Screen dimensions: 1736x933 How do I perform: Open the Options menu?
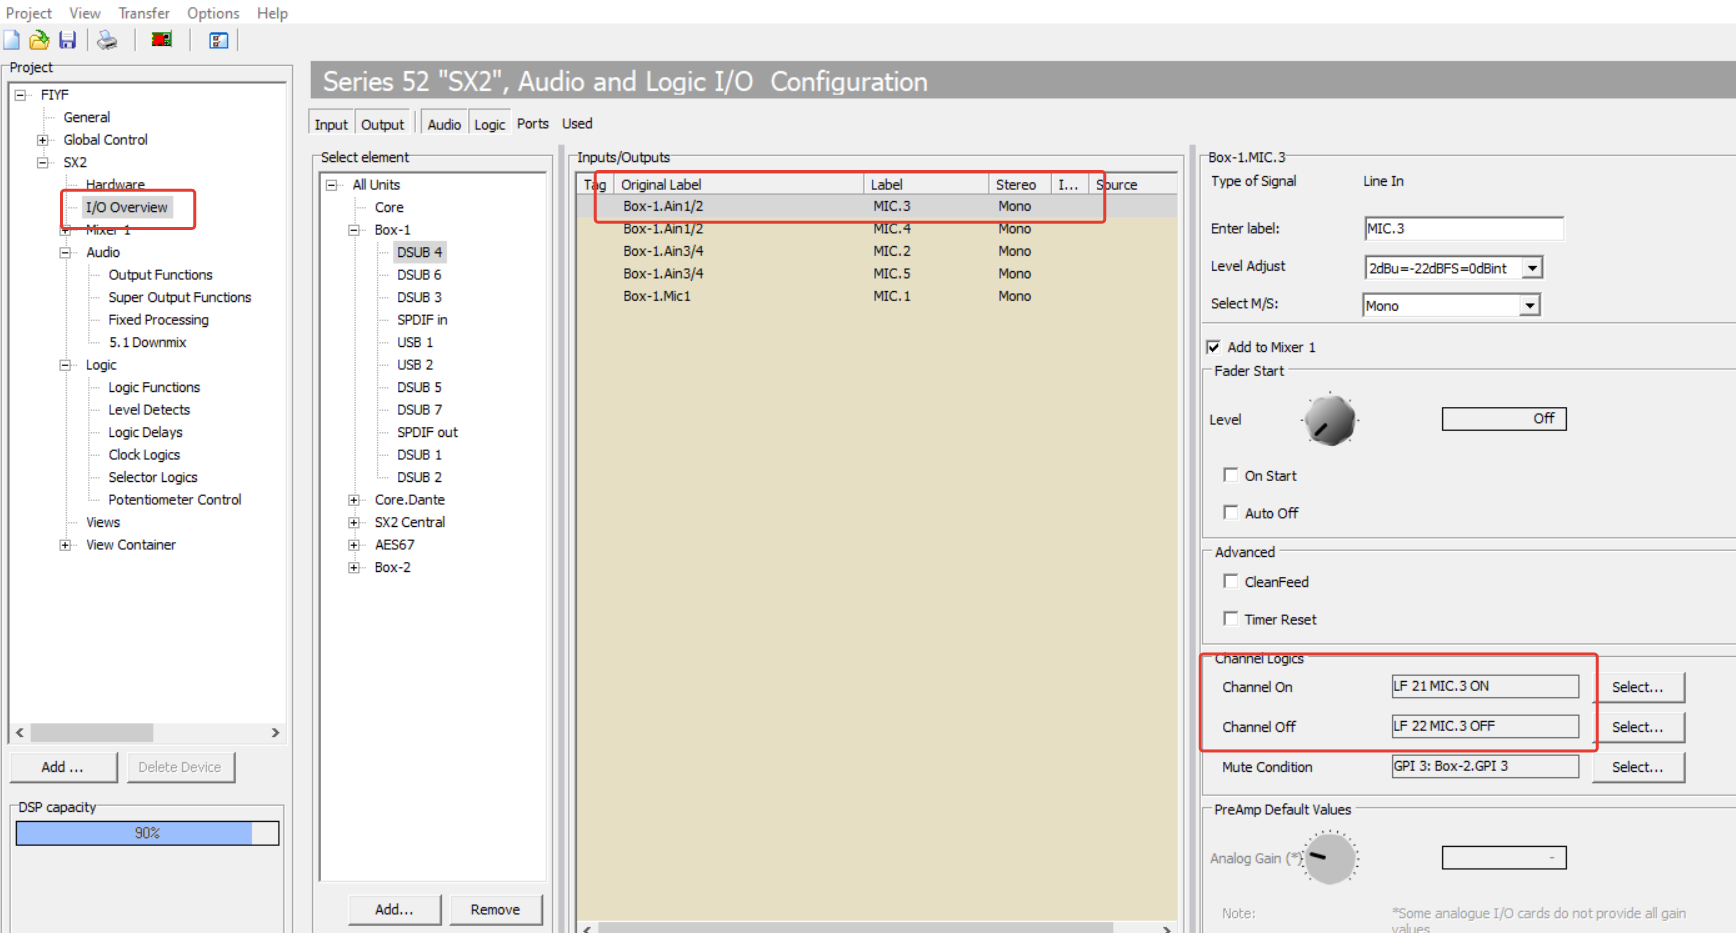click(213, 13)
